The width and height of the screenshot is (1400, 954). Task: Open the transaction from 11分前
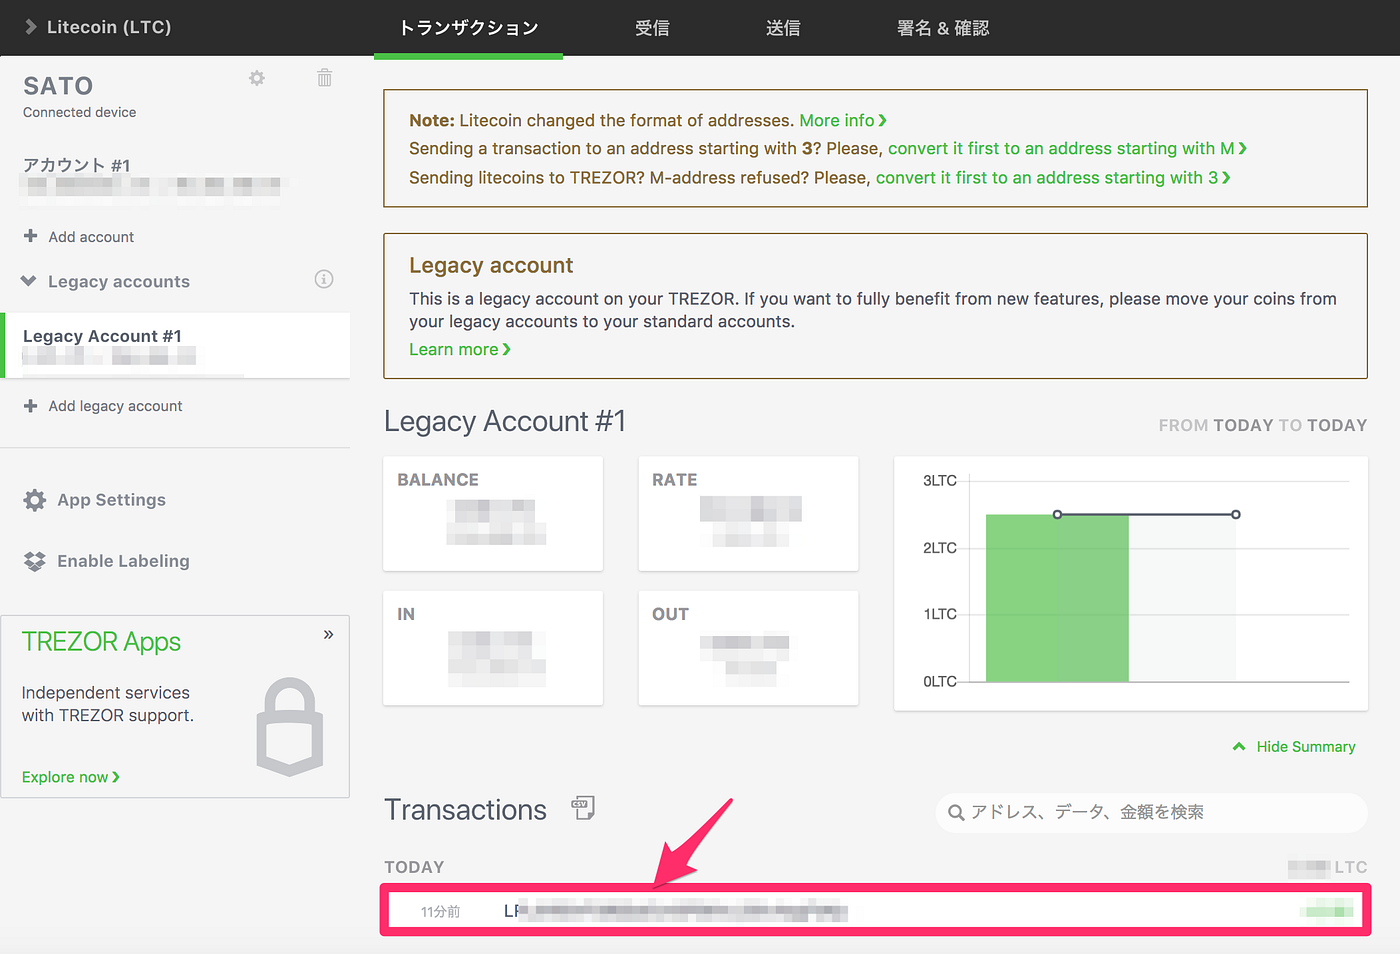click(x=875, y=910)
